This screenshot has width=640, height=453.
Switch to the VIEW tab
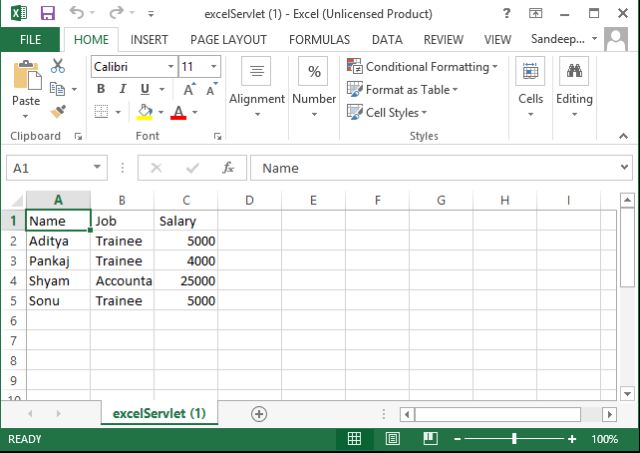[x=497, y=40]
